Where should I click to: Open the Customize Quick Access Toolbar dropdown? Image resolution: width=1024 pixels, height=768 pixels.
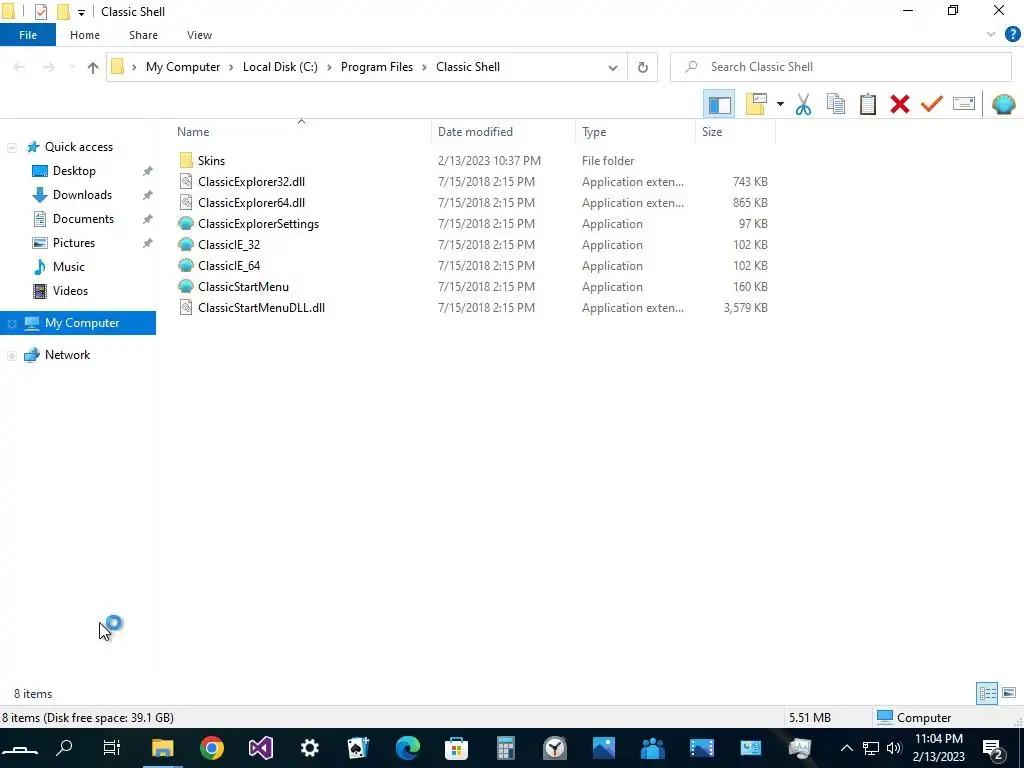pyautogui.click(x=81, y=12)
